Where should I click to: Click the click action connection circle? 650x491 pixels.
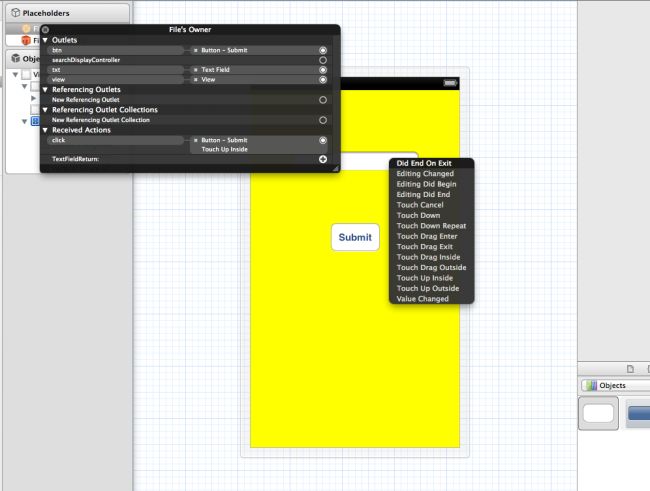[x=323, y=140]
